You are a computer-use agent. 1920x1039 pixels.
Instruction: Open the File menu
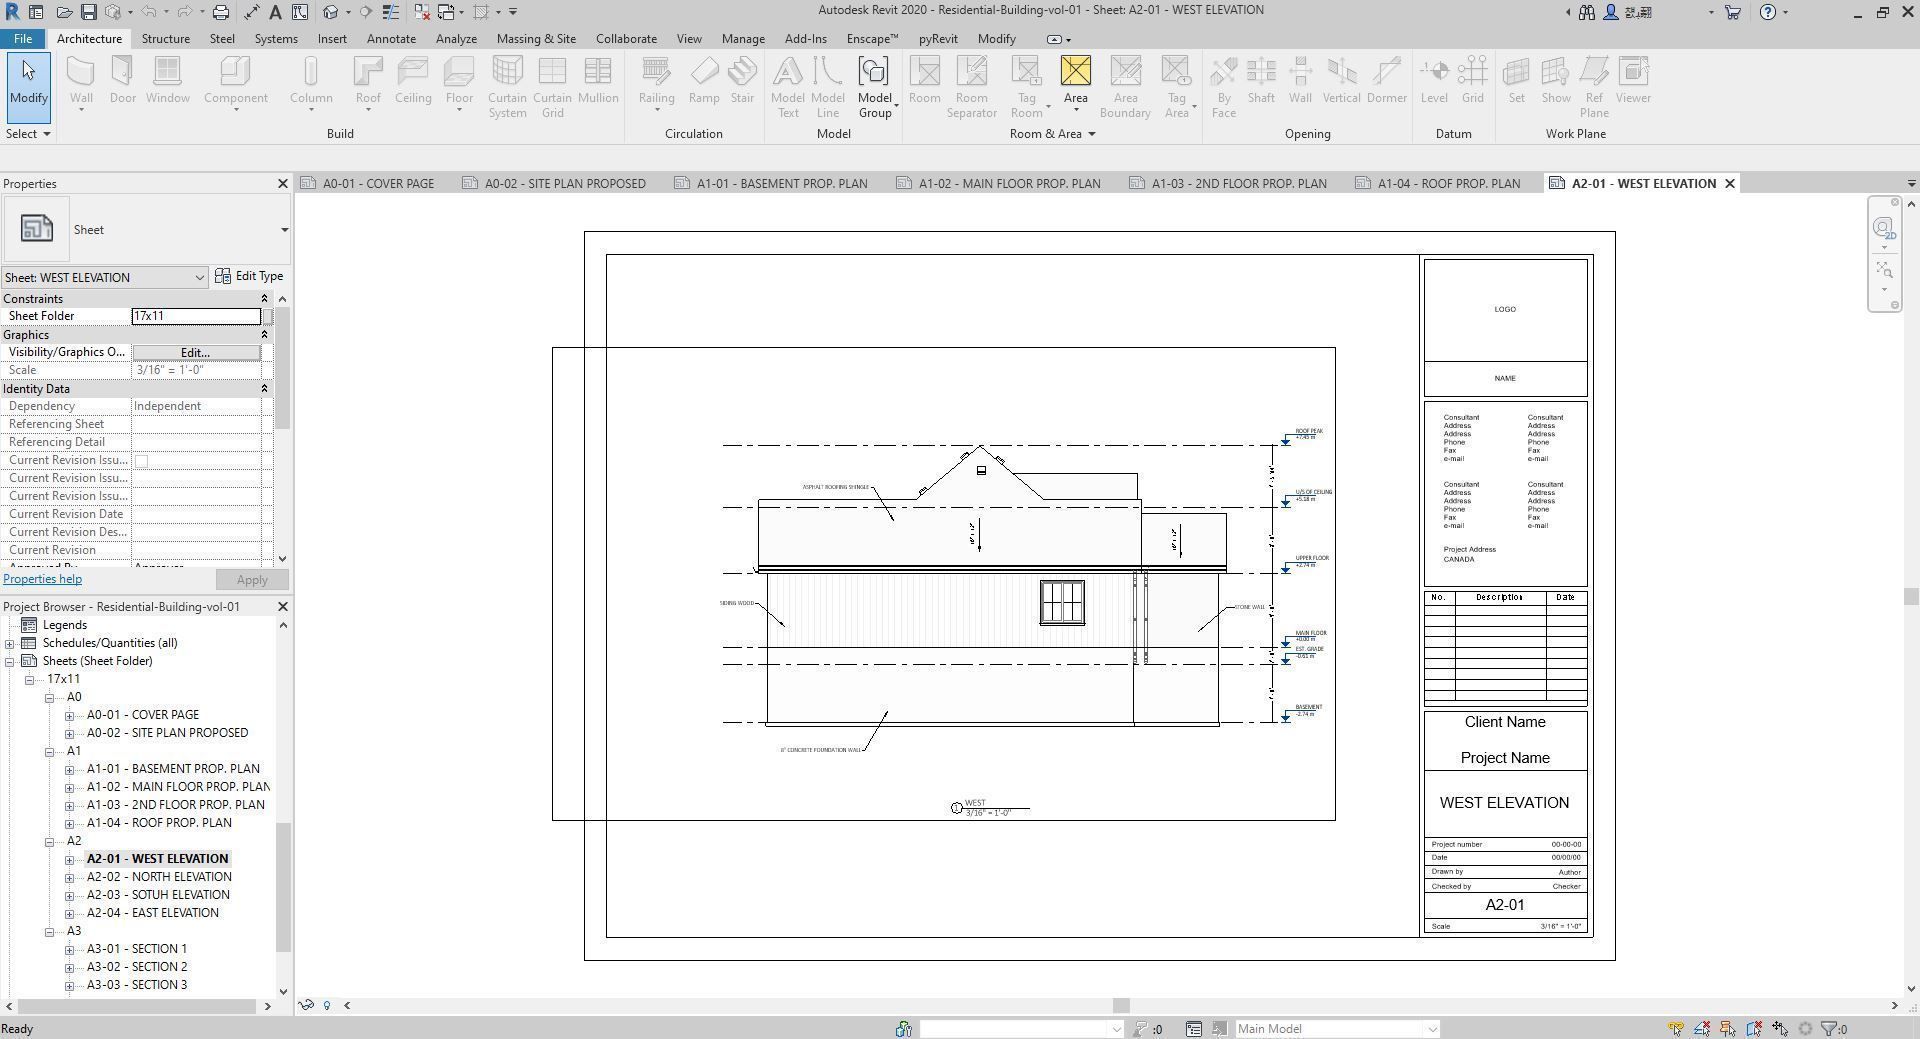click(x=22, y=39)
